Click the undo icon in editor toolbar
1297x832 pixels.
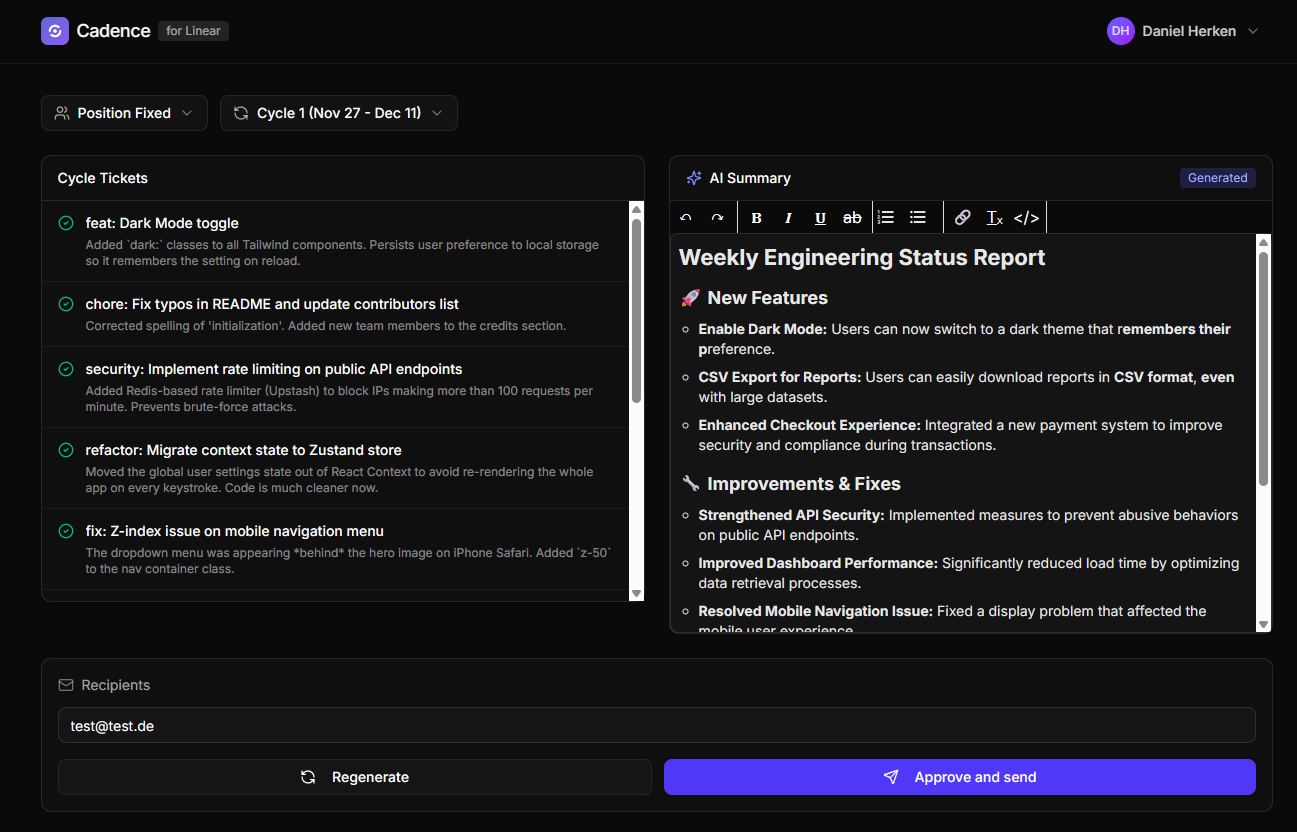tap(686, 218)
